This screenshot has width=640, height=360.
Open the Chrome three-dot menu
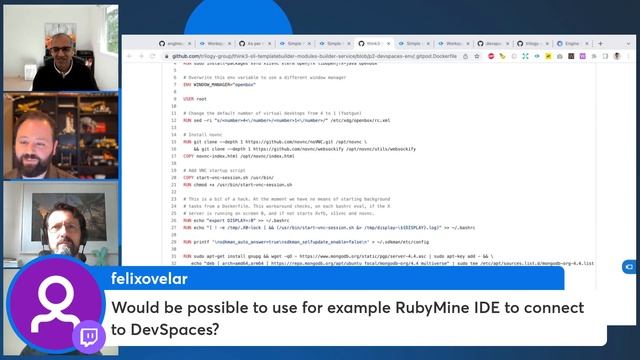click(x=628, y=56)
